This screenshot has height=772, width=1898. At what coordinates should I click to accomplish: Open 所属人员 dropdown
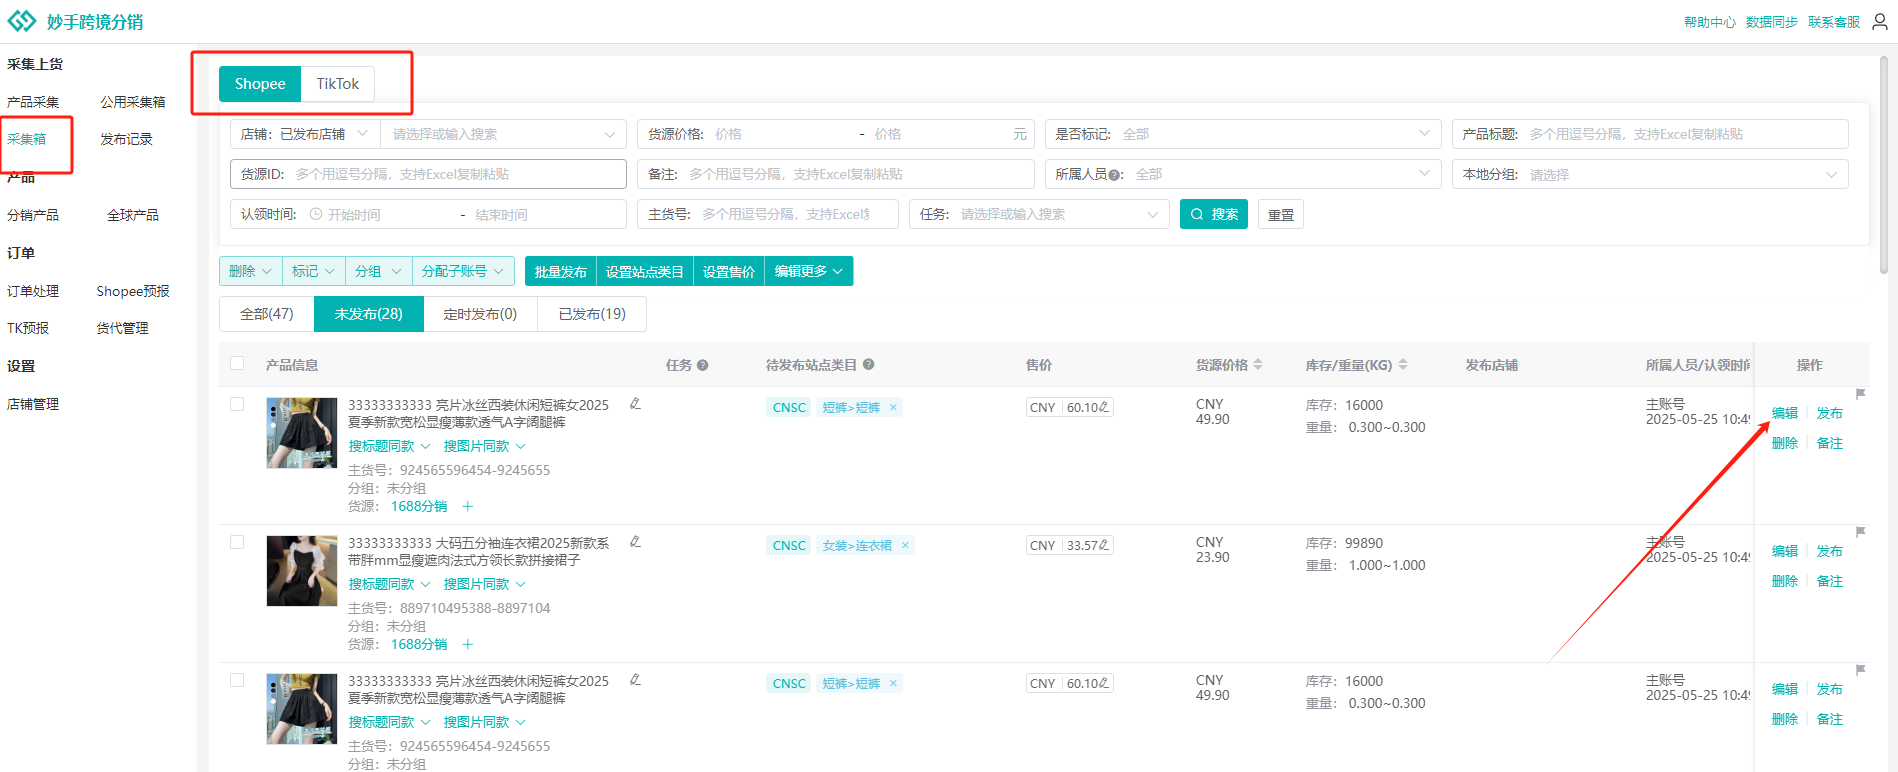point(1242,174)
